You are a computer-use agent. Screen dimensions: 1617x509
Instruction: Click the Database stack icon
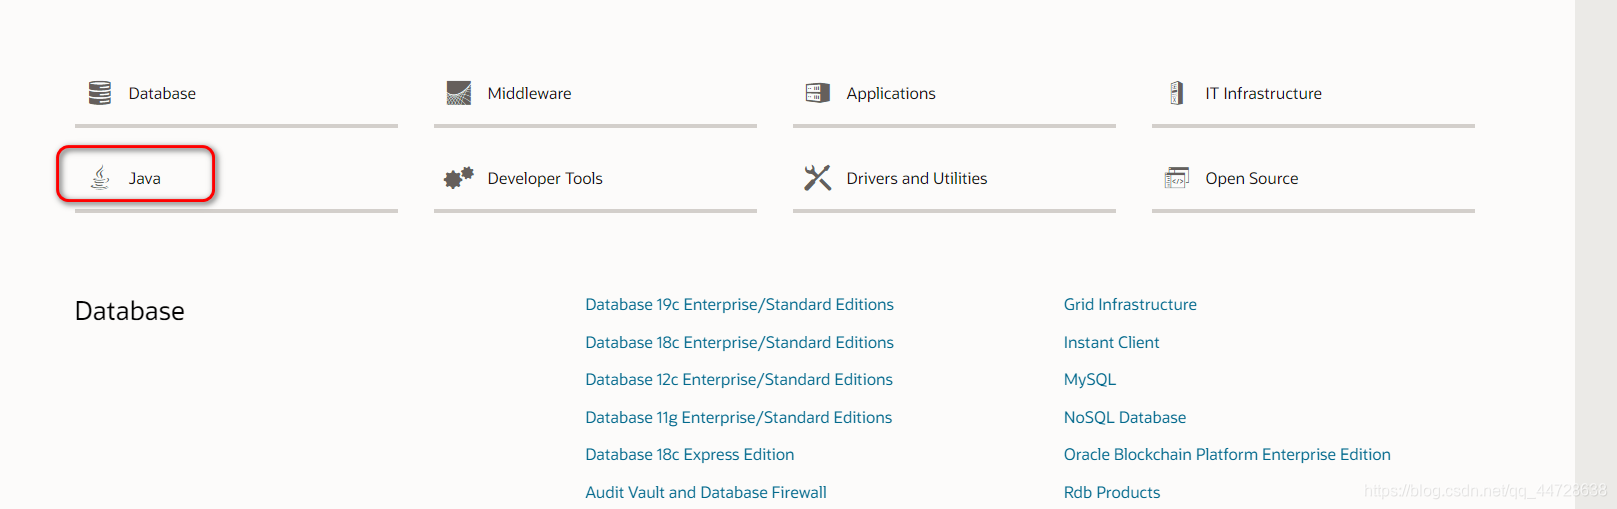tap(100, 93)
